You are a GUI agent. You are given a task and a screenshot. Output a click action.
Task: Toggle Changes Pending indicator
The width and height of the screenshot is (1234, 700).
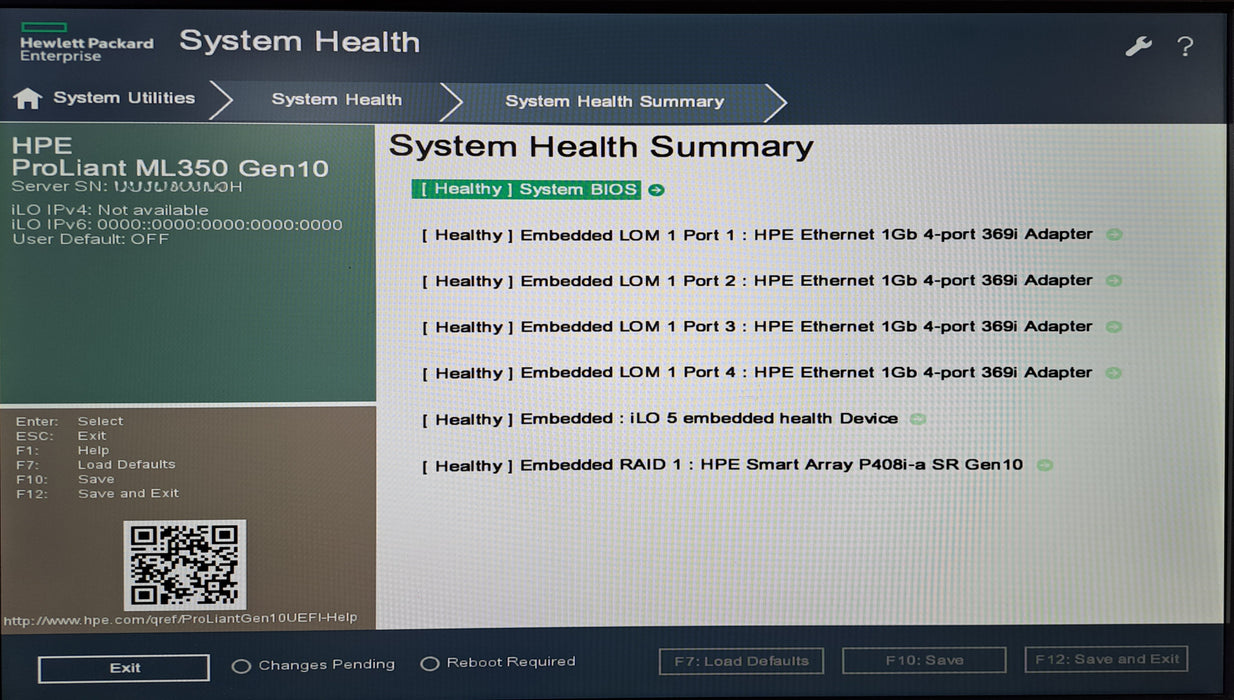[x=314, y=665]
